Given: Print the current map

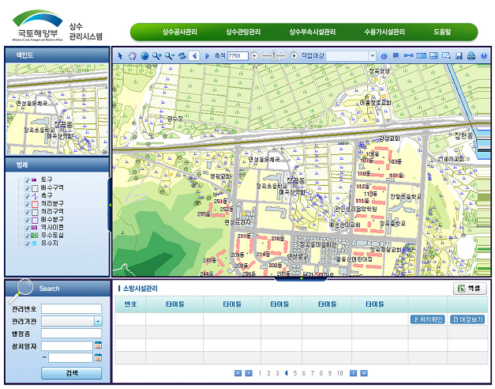Looking at the screenshot, I should (471, 56).
